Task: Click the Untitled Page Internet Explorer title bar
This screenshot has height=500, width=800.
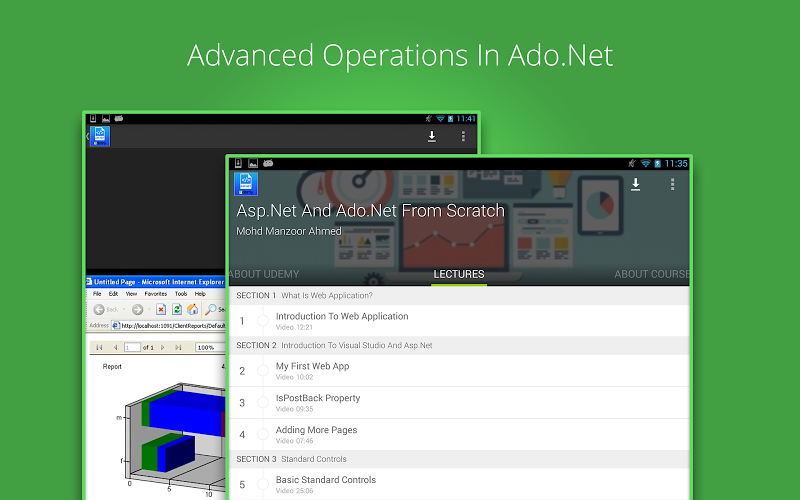Action: (156, 282)
